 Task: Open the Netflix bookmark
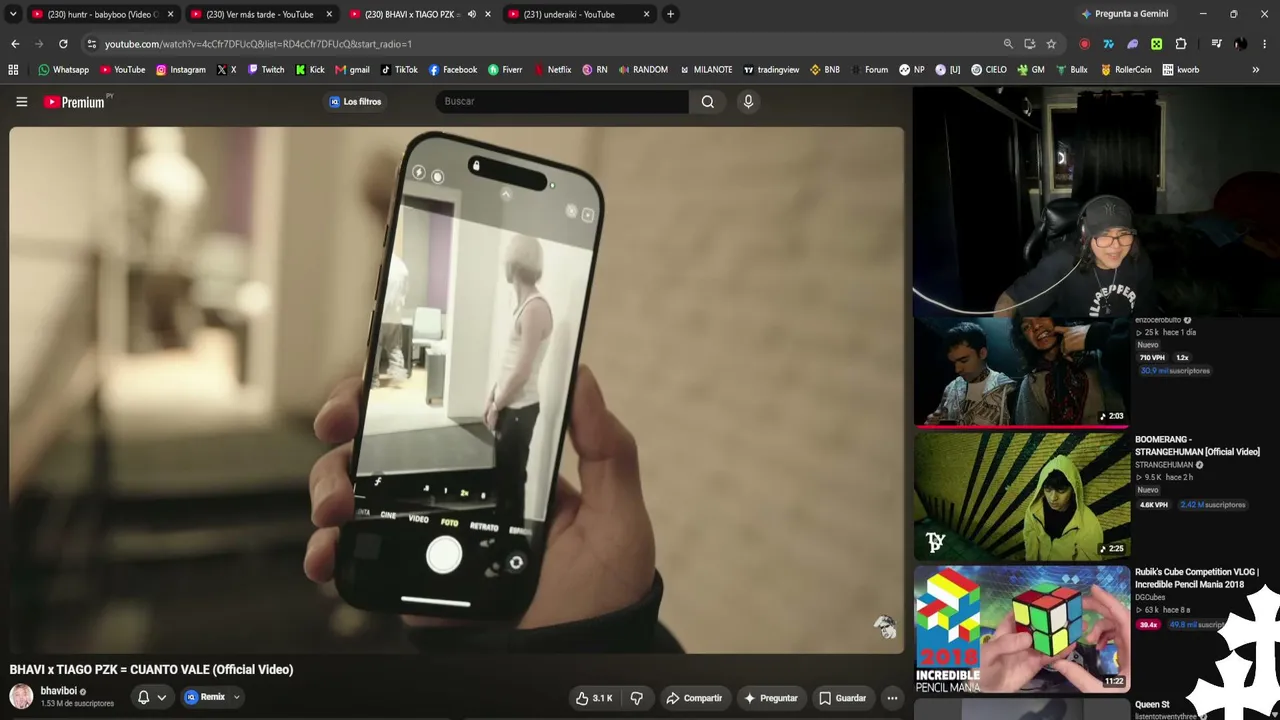point(552,70)
